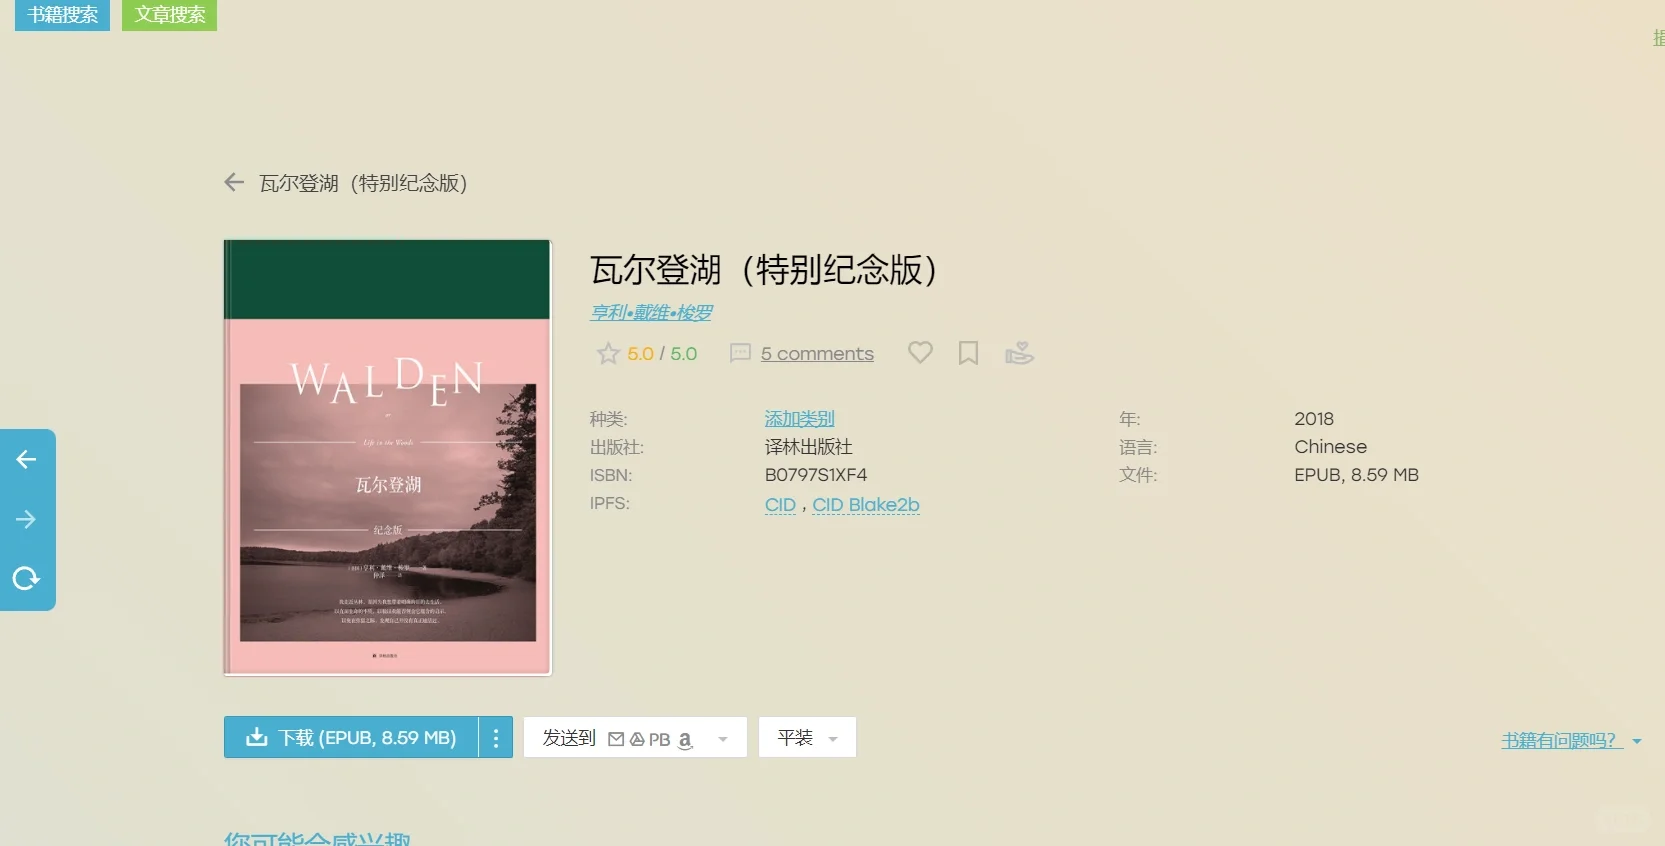The image size is (1665, 846).
Task: Switch to 书籍搜索 tab
Action: click(63, 15)
